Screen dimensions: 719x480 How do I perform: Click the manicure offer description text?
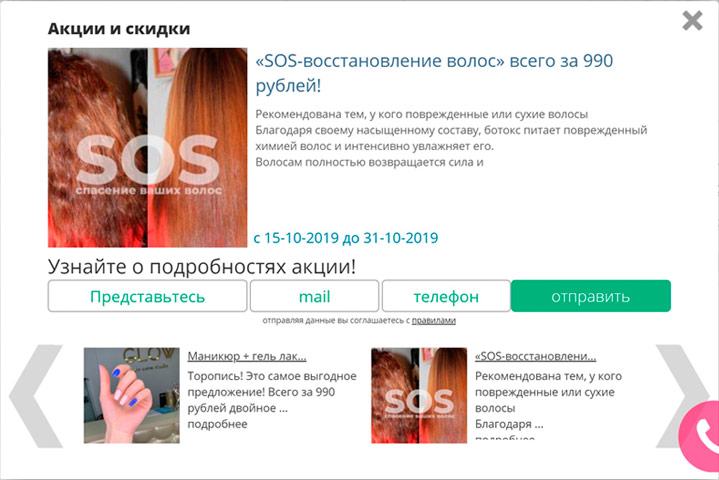click(x=272, y=392)
